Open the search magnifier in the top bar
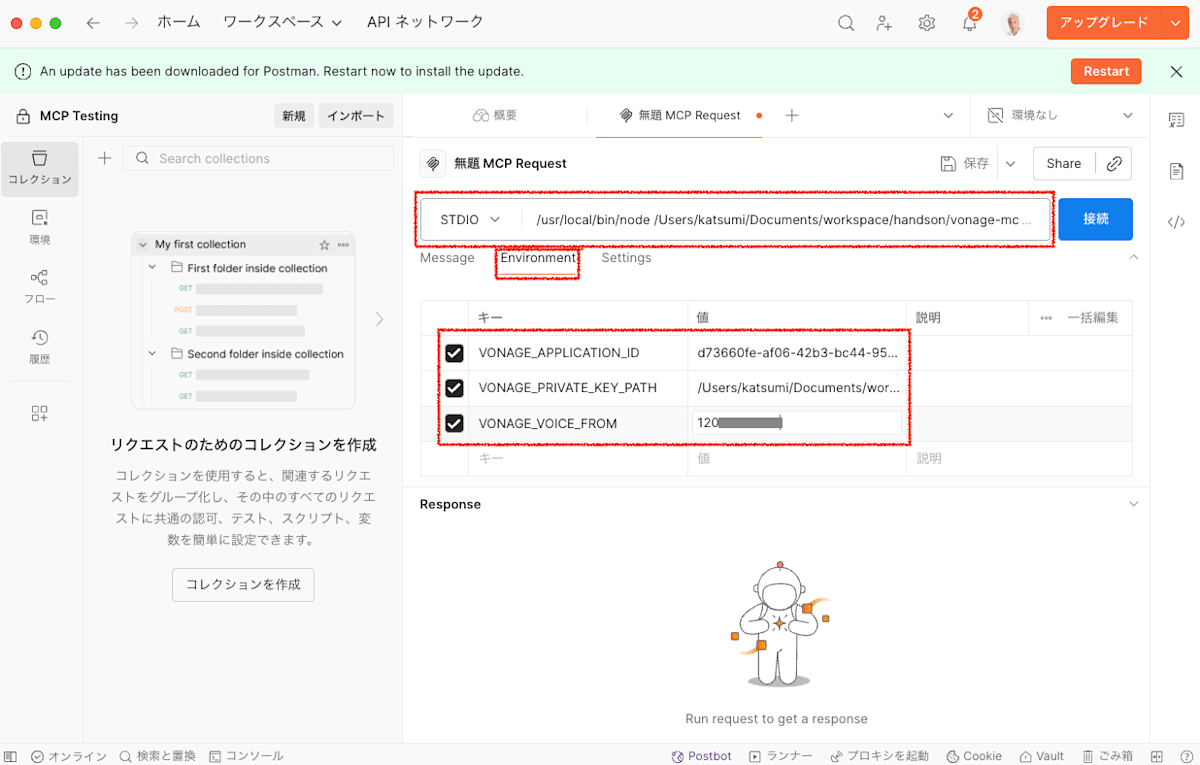The width and height of the screenshot is (1200, 765). tap(846, 23)
